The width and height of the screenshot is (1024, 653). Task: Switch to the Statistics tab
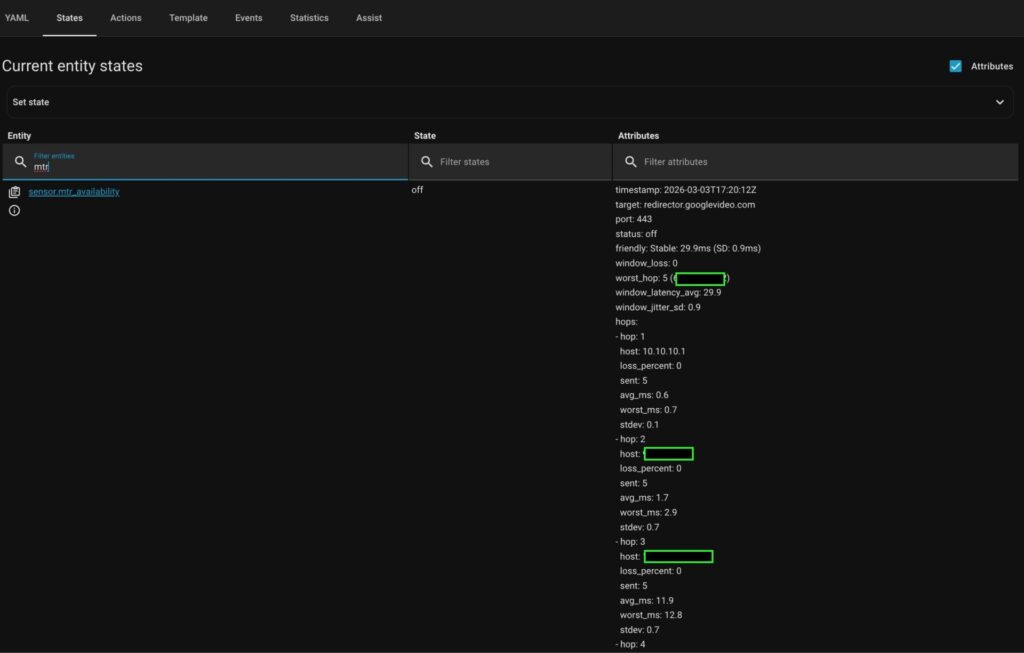click(x=309, y=18)
